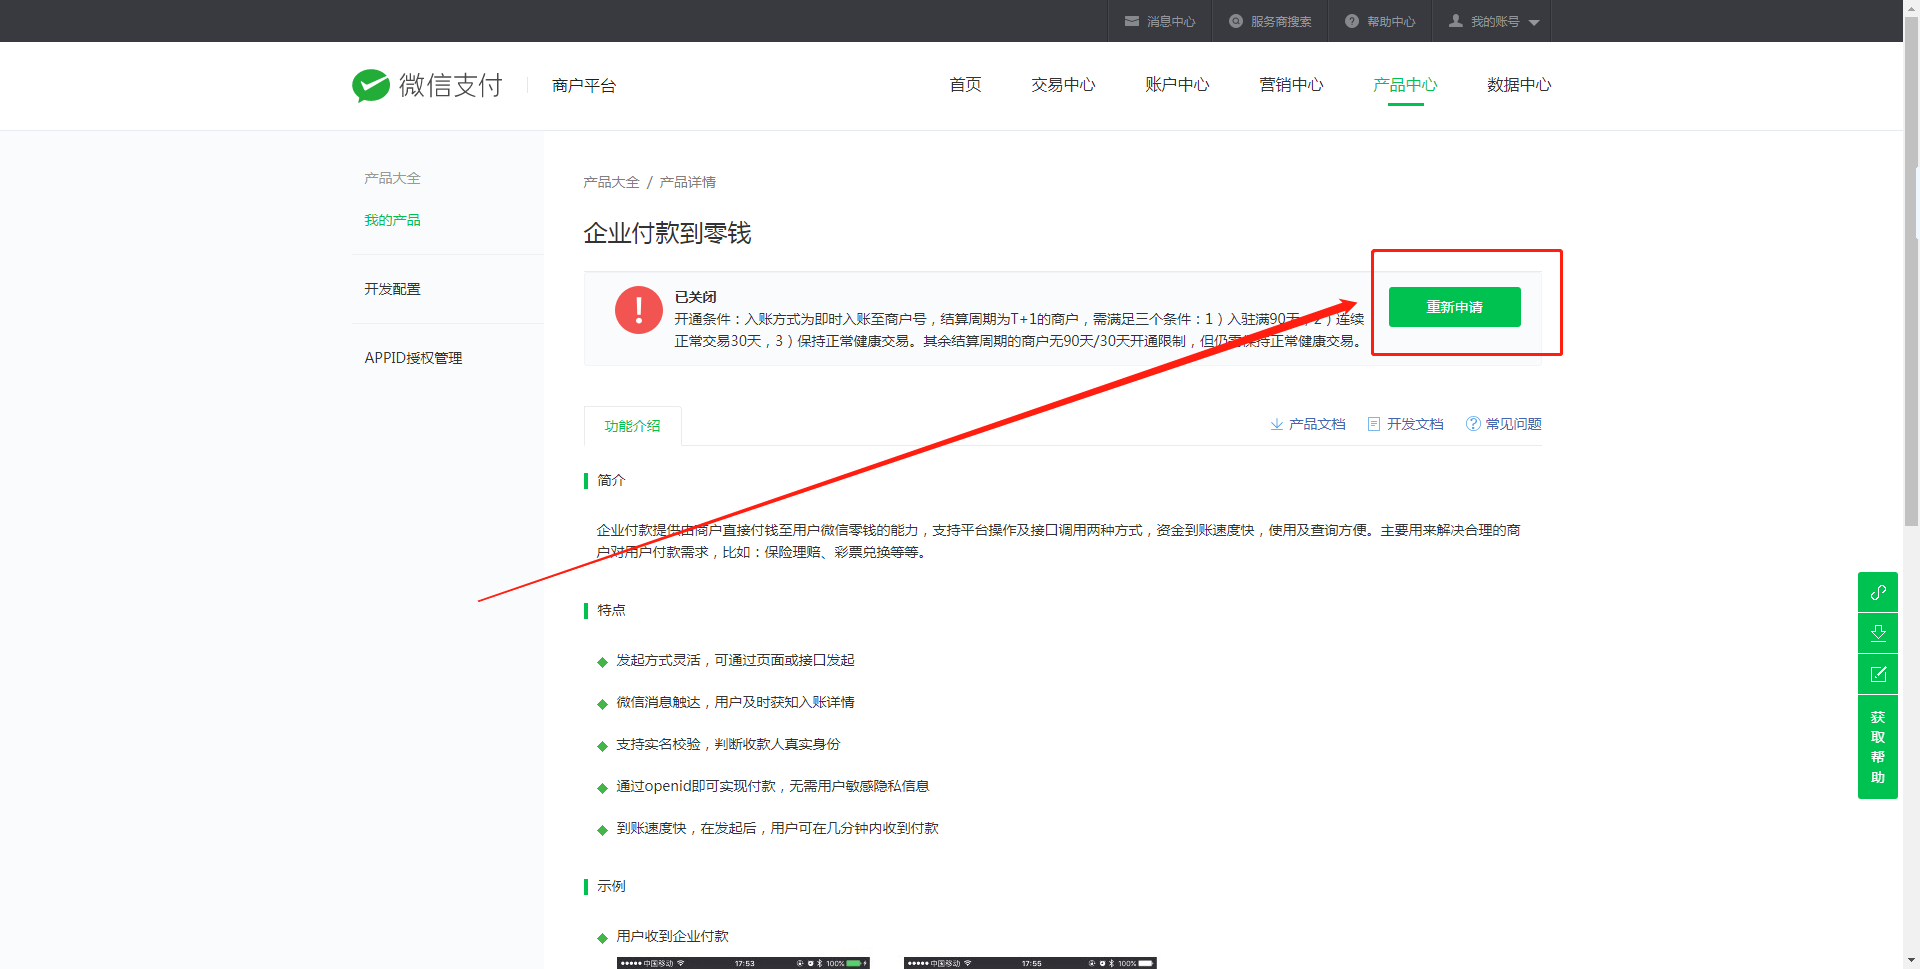Click the document icon beside 开发文档
Screen dimensions: 1920x969
[x=1374, y=424]
